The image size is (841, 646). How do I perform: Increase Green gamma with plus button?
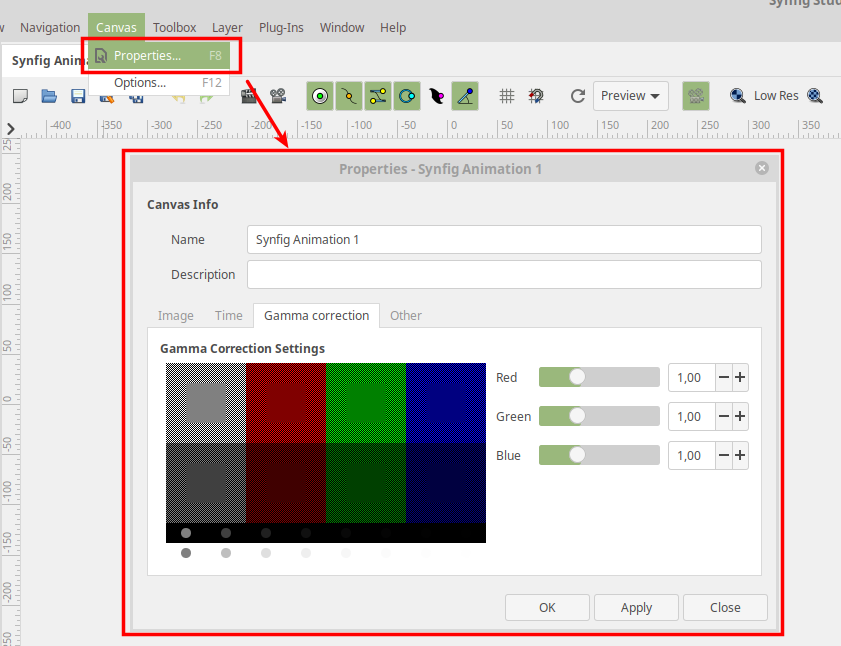(x=740, y=416)
